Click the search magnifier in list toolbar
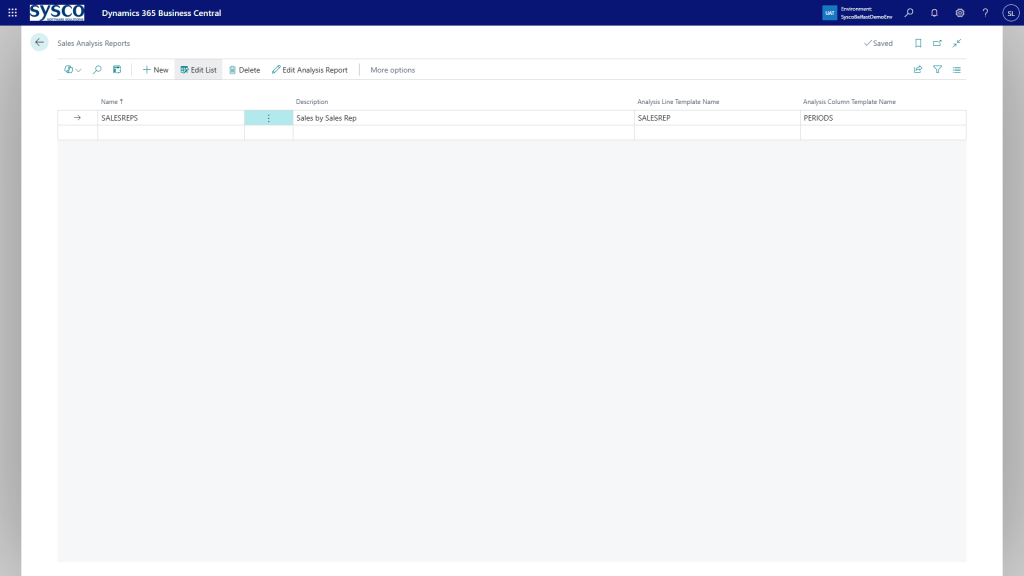The height and width of the screenshot is (576, 1024). 97,70
